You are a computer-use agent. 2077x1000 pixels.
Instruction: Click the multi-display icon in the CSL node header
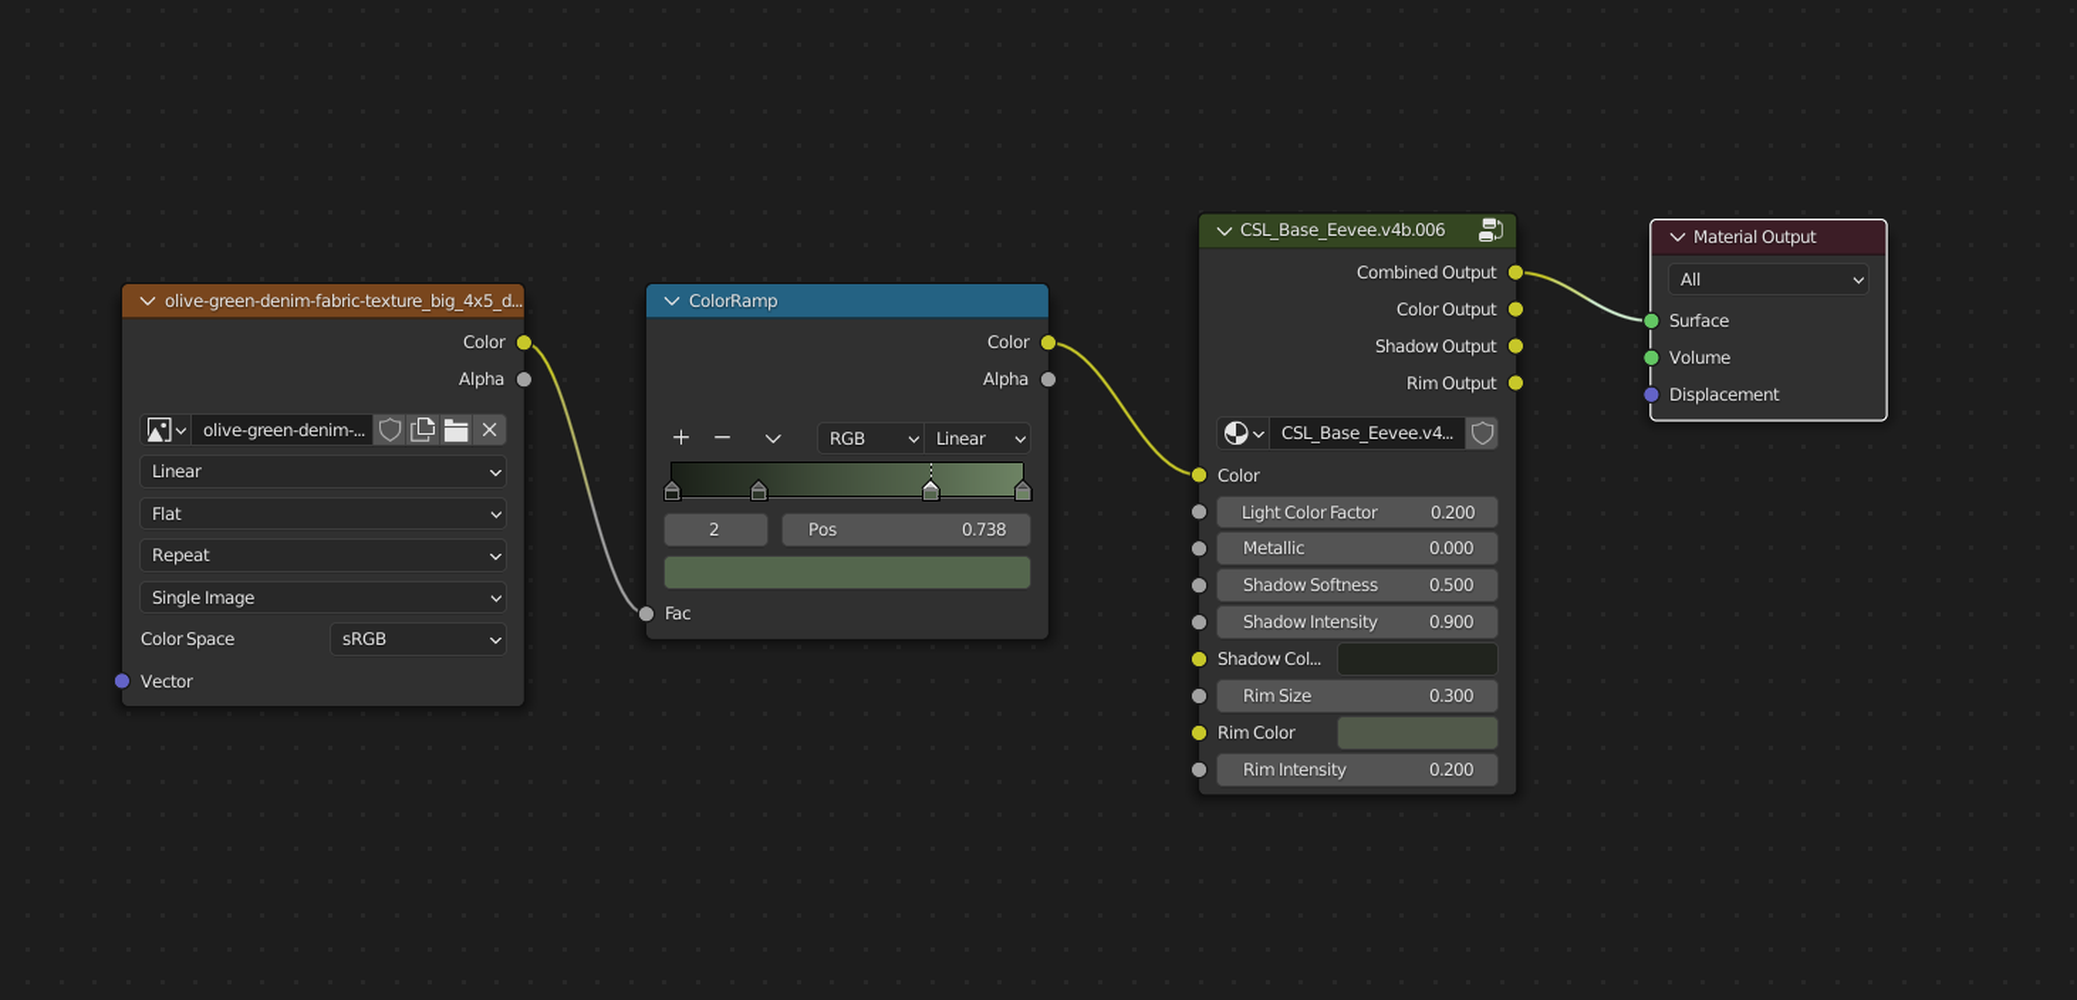(x=1491, y=229)
